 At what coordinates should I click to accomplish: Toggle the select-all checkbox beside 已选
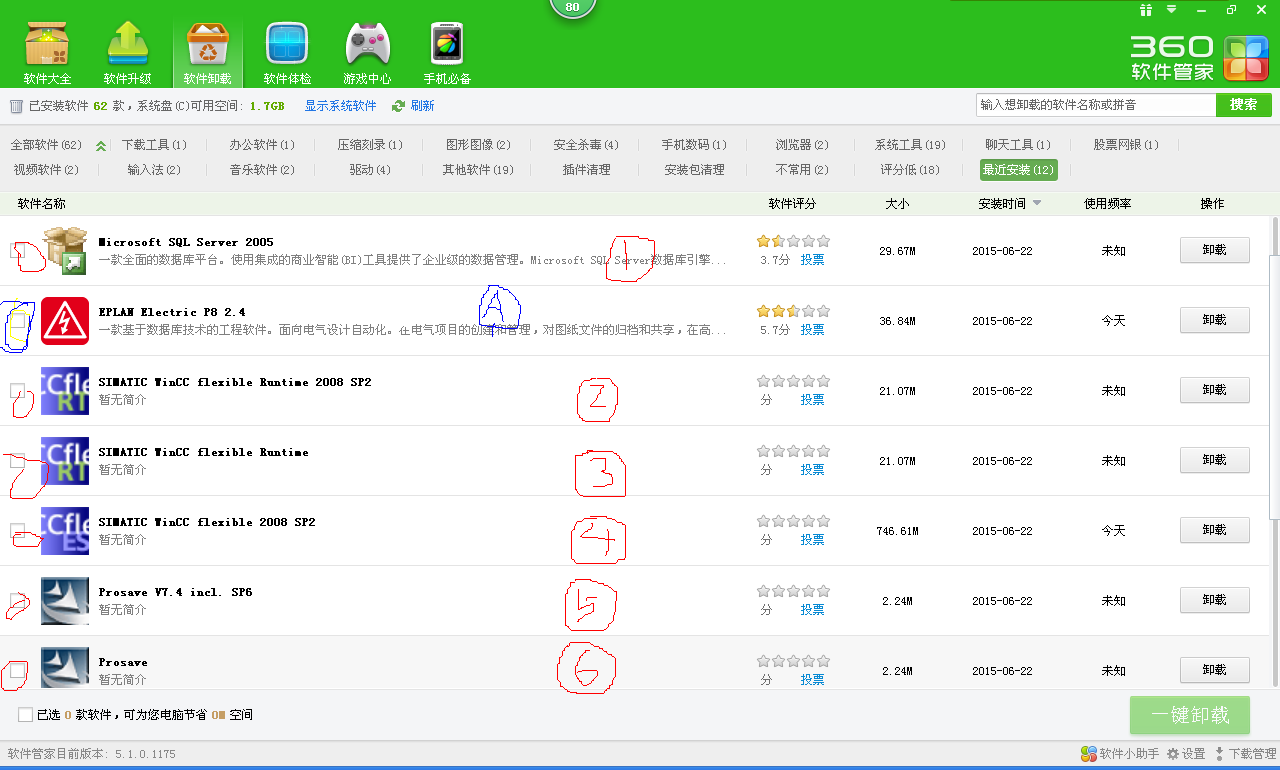[x=25, y=715]
